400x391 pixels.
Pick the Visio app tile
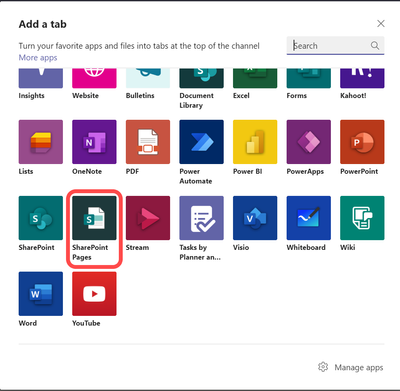255,218
